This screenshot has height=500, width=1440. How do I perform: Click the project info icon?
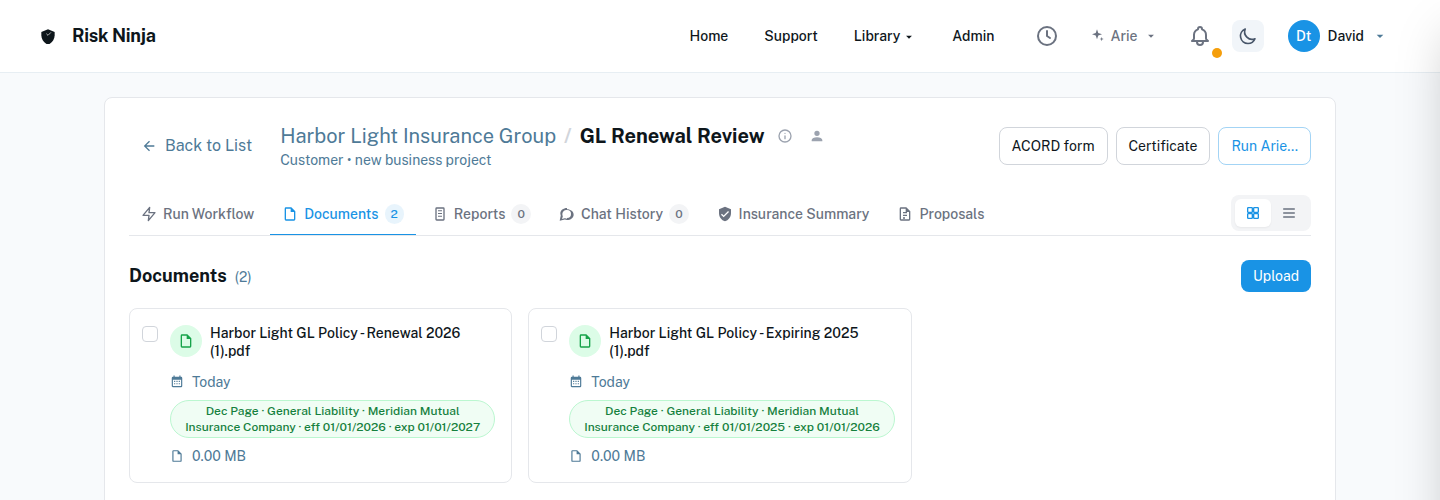pyautogui.click(x=785, y=136)
